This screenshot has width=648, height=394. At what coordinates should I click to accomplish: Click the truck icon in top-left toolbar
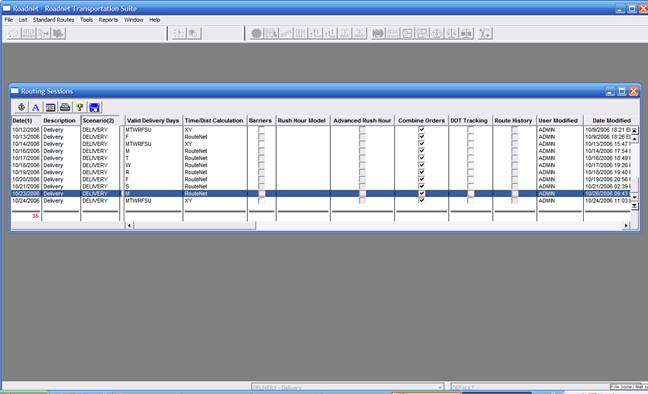(58, 33)
